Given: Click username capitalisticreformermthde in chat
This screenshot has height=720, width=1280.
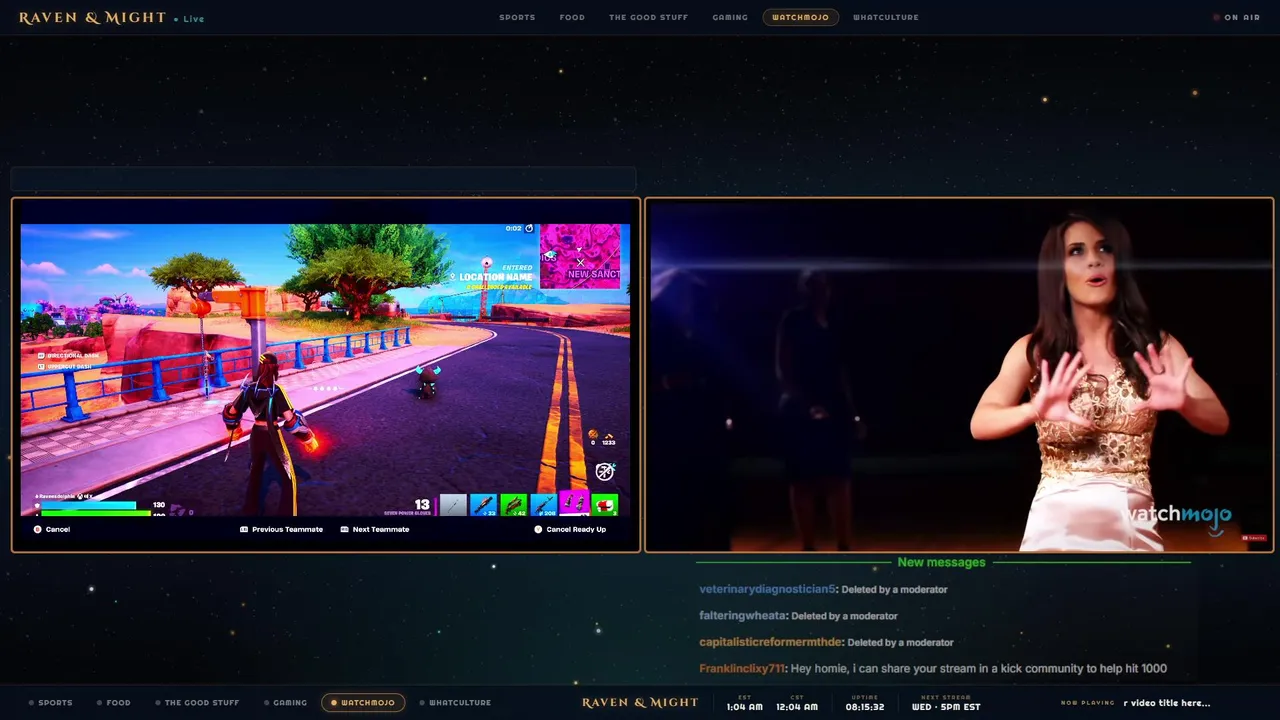Looking at the screenshot, I should click(x=770, y=642).
